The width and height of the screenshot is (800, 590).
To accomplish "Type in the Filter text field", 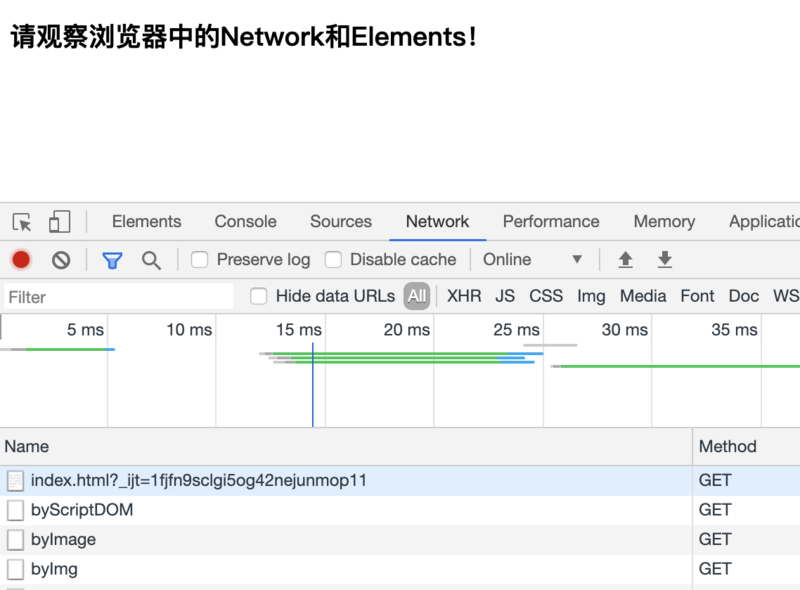I will (x=118, y=297).
